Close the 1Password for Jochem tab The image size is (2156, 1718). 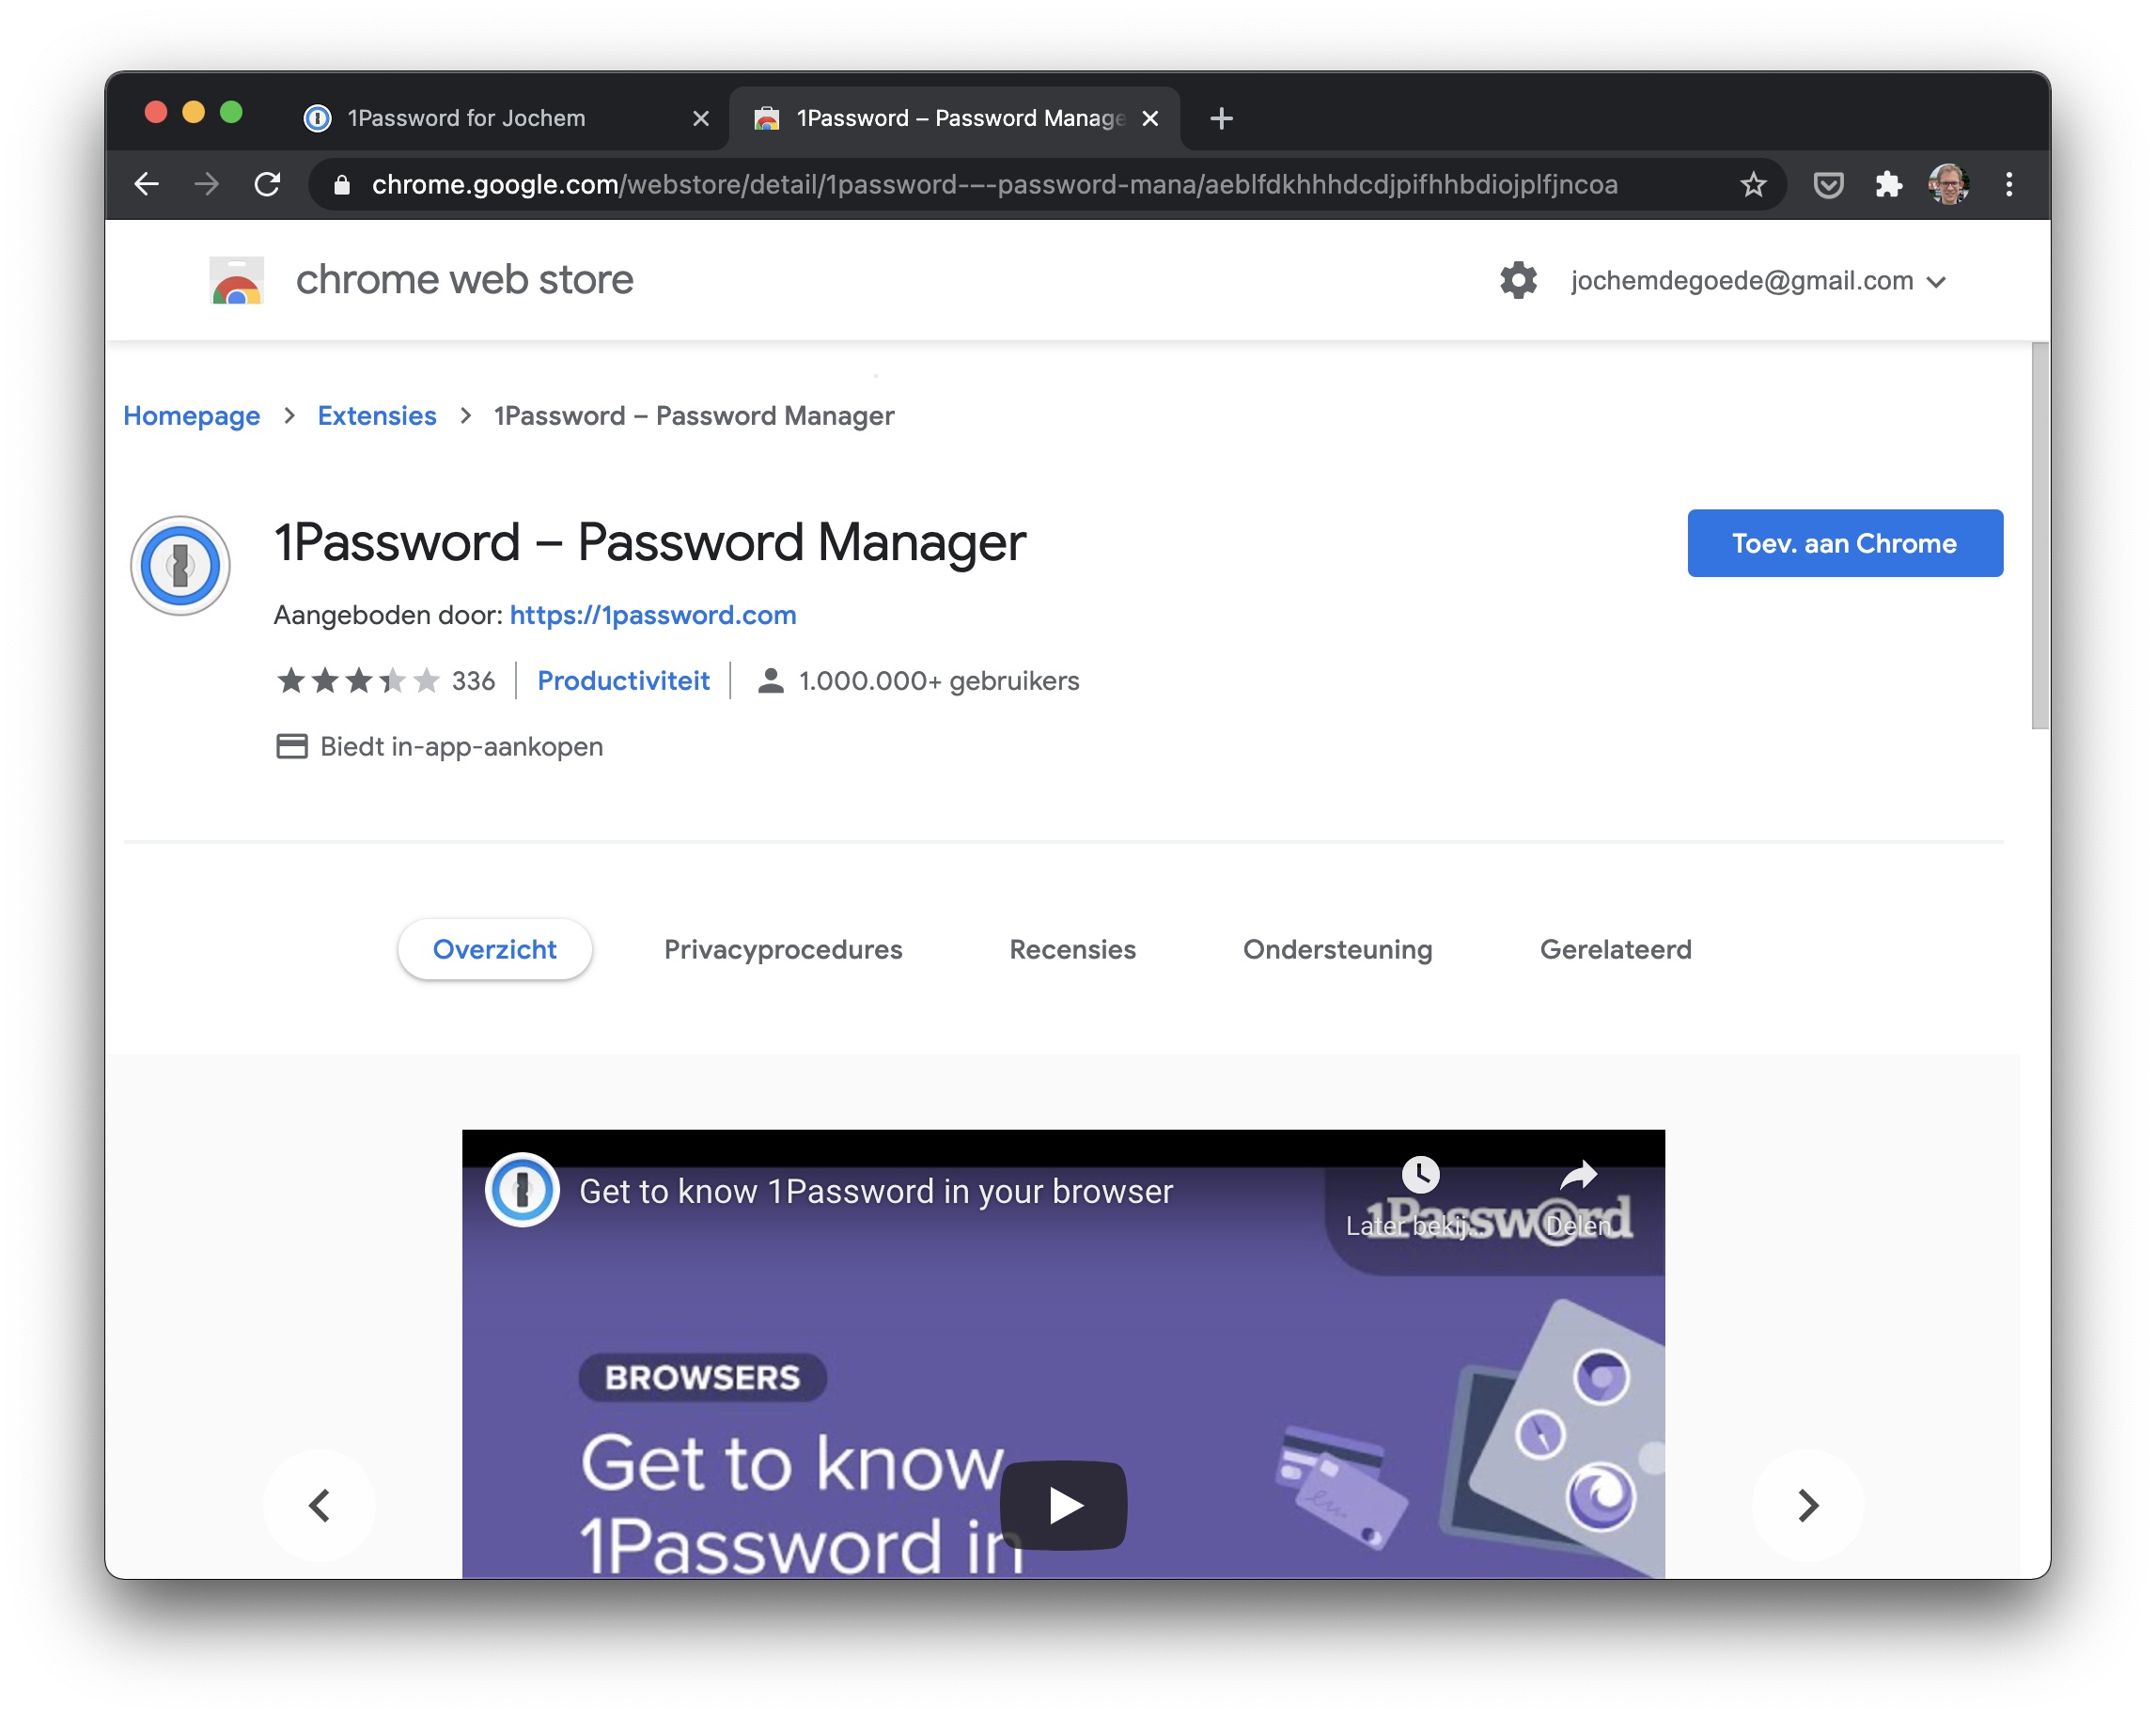click(701, 118)
